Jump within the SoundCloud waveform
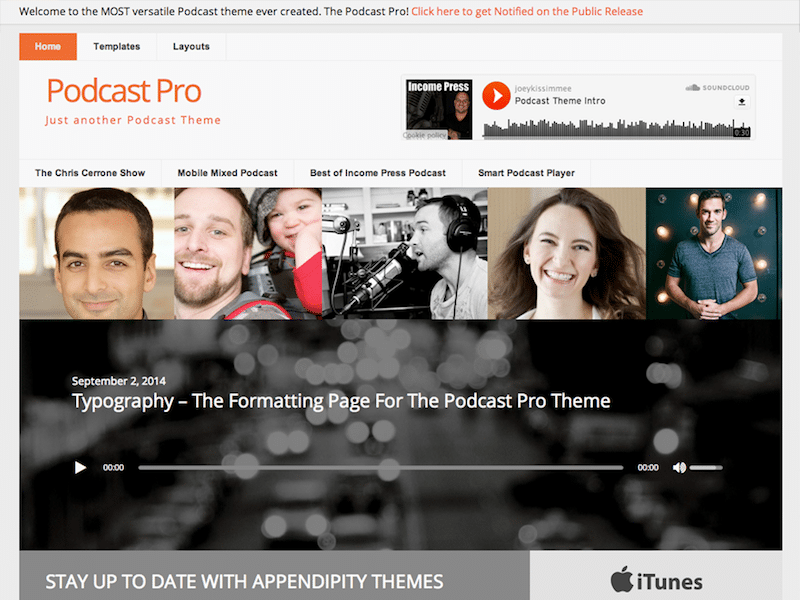800x600 pixels. point(616,129)
